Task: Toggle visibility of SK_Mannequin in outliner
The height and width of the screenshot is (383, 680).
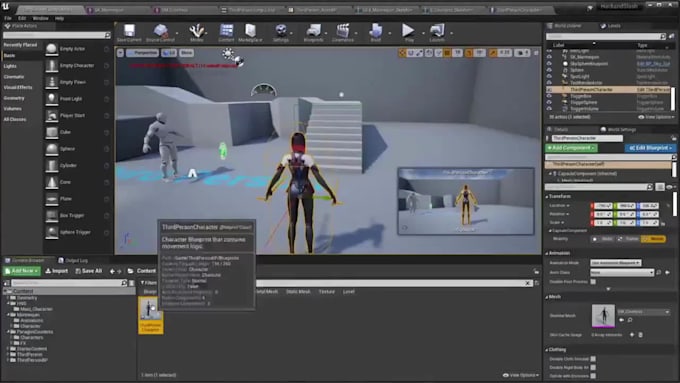Action: 549,57
